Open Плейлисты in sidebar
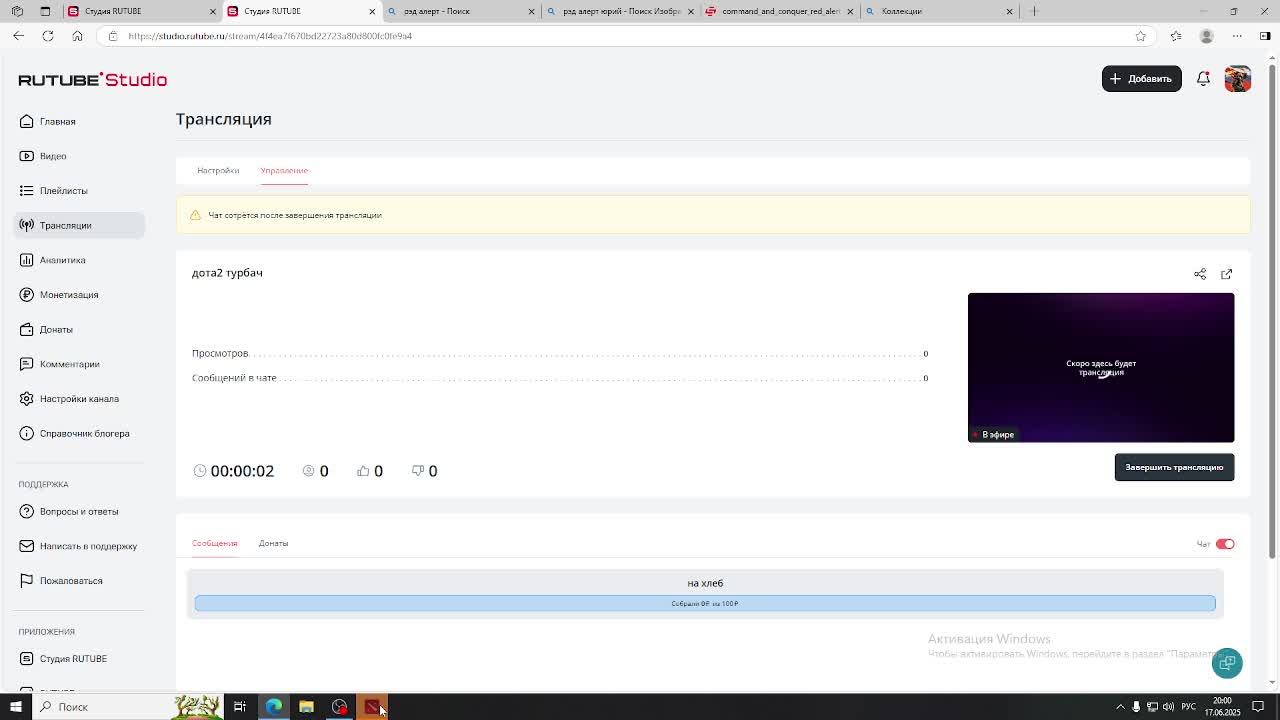Viewport: 1280px width, 720px height. tap(79, 190)
